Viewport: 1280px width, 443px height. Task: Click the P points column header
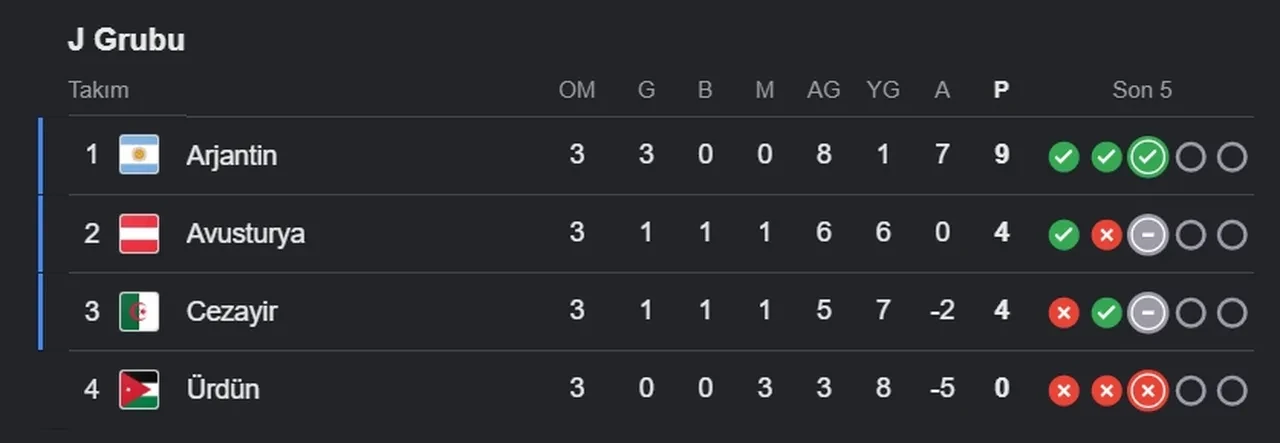[1001, 90]
